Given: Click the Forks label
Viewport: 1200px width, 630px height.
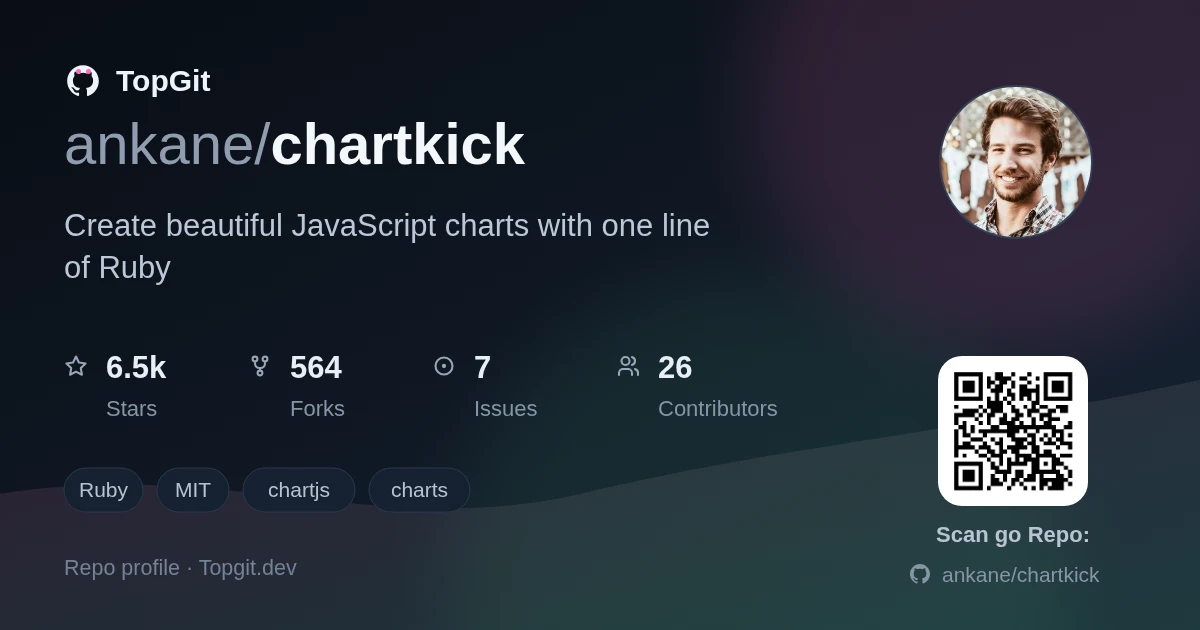Looking at the screenshot, I should click(317, 409).
